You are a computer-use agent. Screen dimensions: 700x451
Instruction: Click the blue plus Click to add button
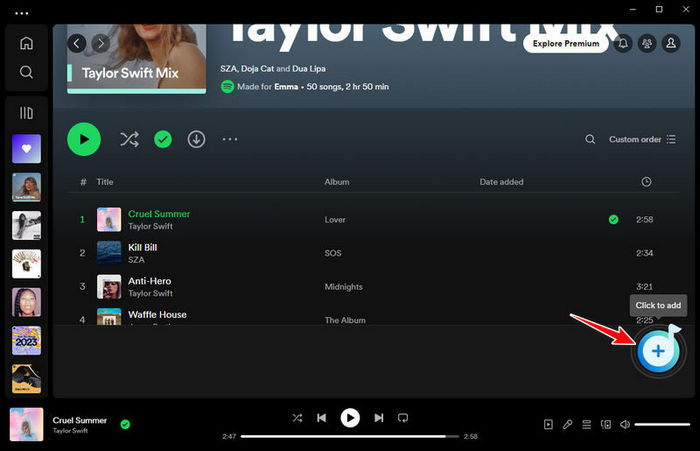pos(658,351)
